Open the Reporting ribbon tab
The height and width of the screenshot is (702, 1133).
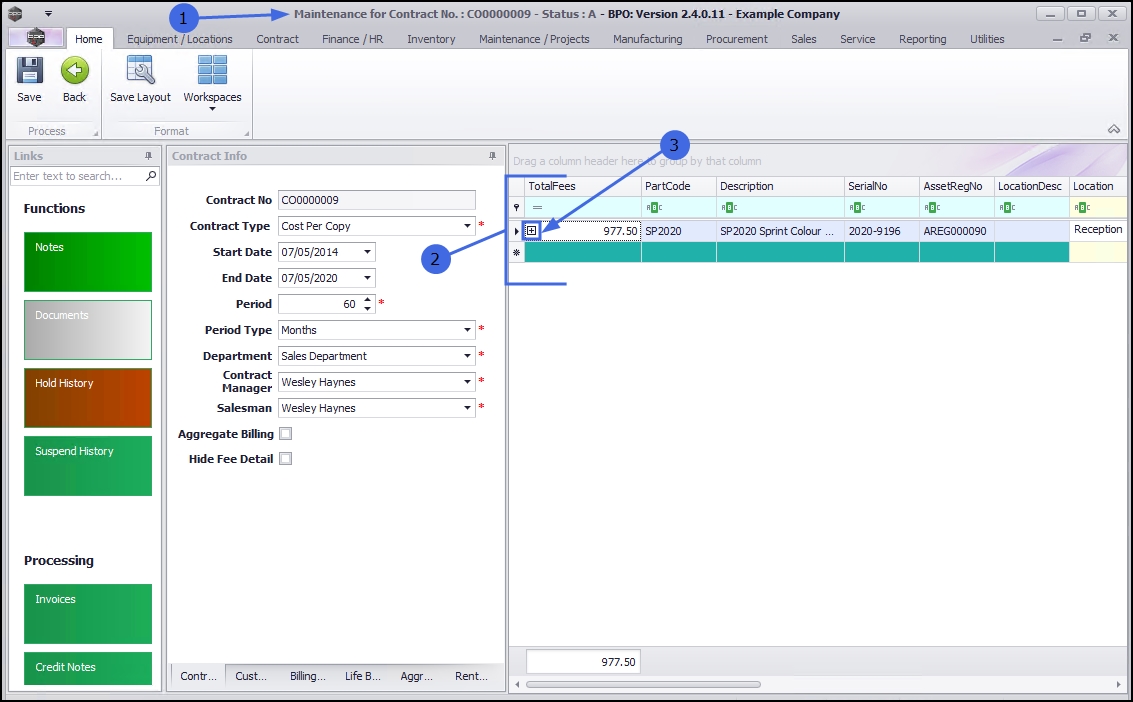point(923,39)
